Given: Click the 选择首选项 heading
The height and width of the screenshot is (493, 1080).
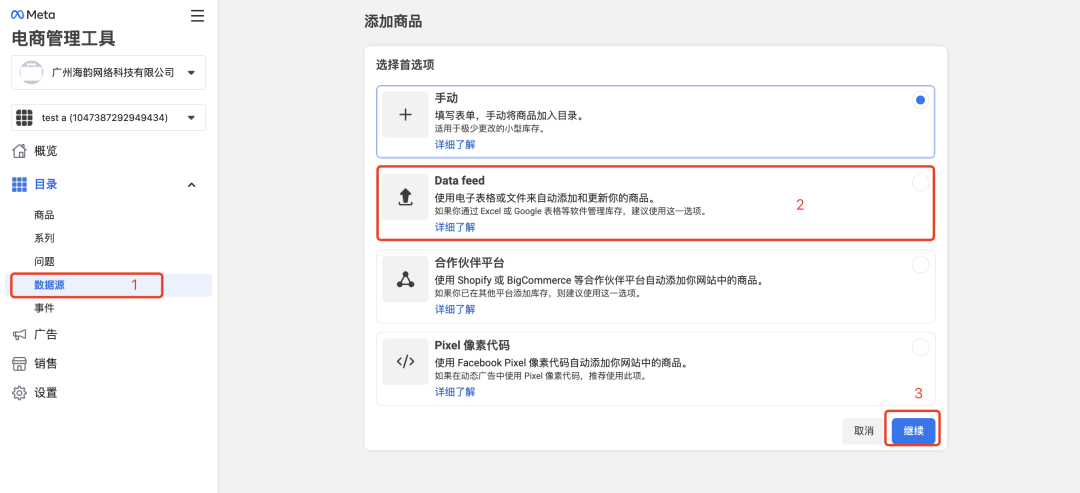Looking at the screenshot, I should pos(405,65).
